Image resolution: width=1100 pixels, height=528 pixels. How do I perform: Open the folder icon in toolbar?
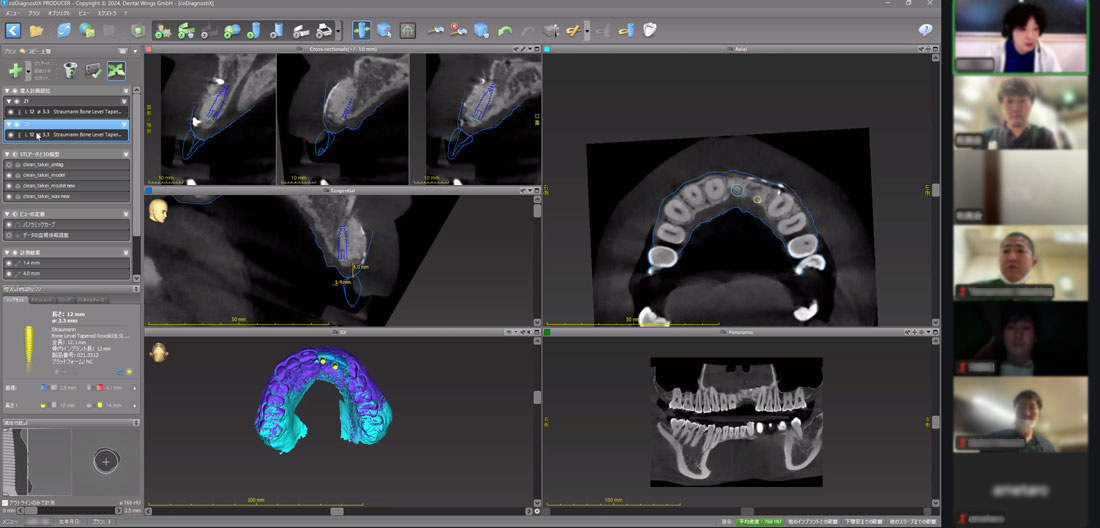point(36,31)
